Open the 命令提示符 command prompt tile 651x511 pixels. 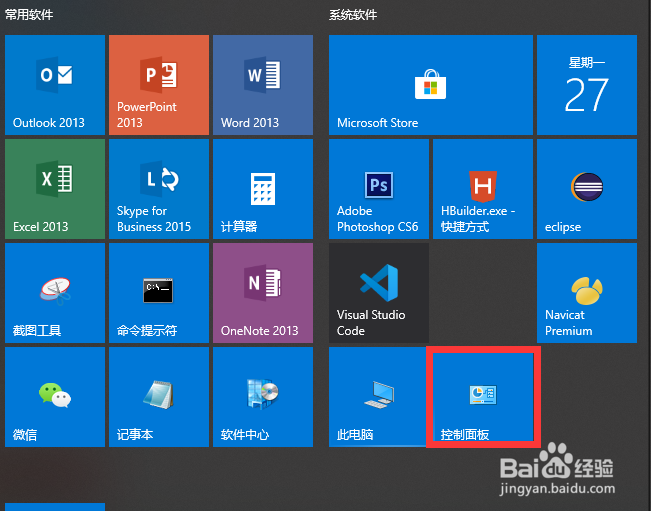[x=159, y=293]
